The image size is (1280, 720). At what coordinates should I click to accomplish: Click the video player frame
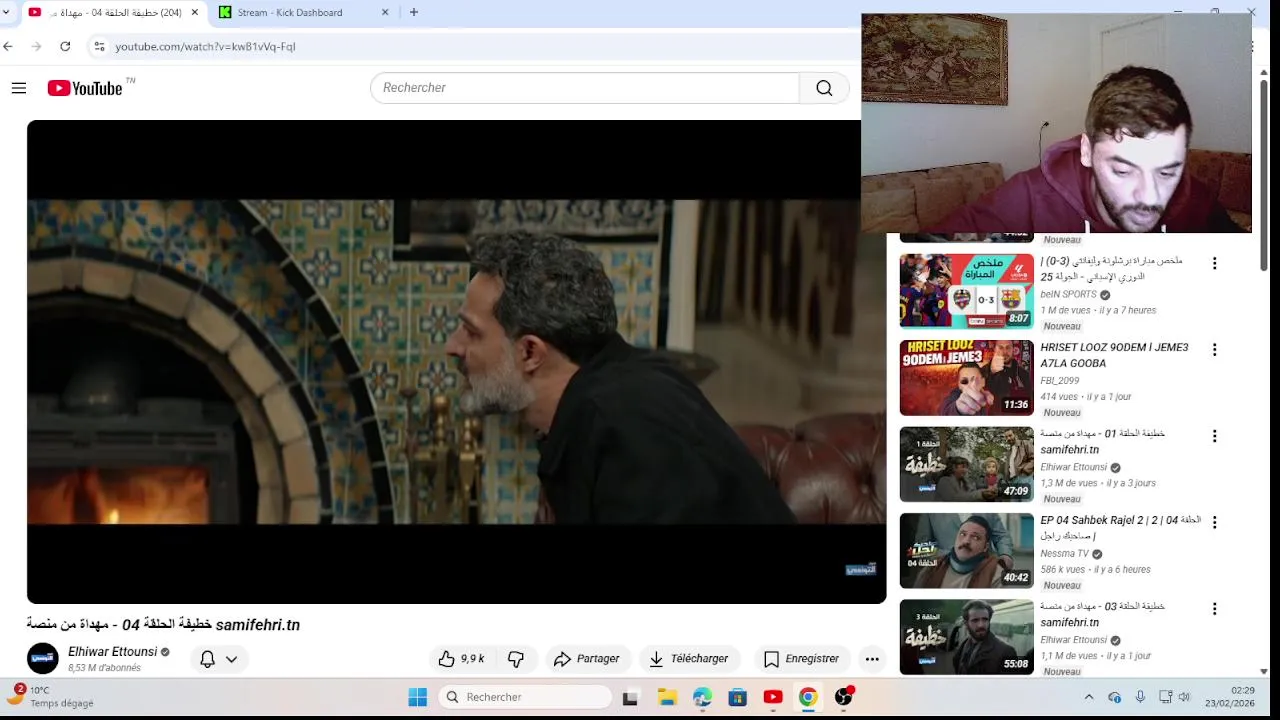456,362
